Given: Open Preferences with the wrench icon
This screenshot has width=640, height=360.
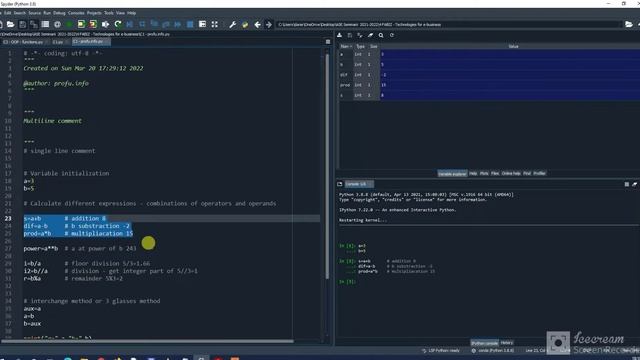Looking at the screenshot, I should (x=233, y=24).
